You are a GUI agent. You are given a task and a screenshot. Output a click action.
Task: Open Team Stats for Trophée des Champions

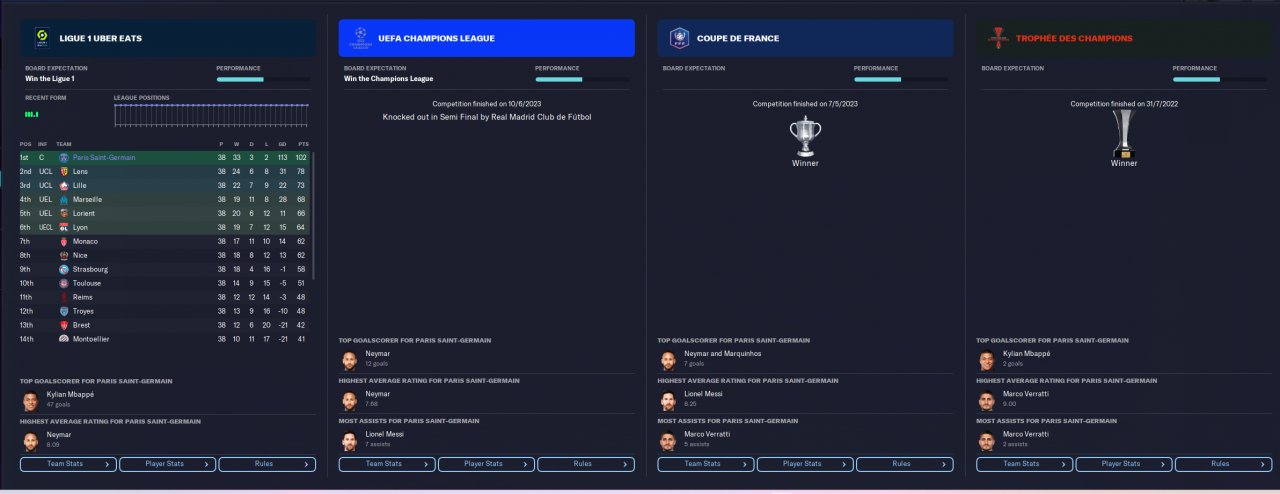(x=1024, y=464)
